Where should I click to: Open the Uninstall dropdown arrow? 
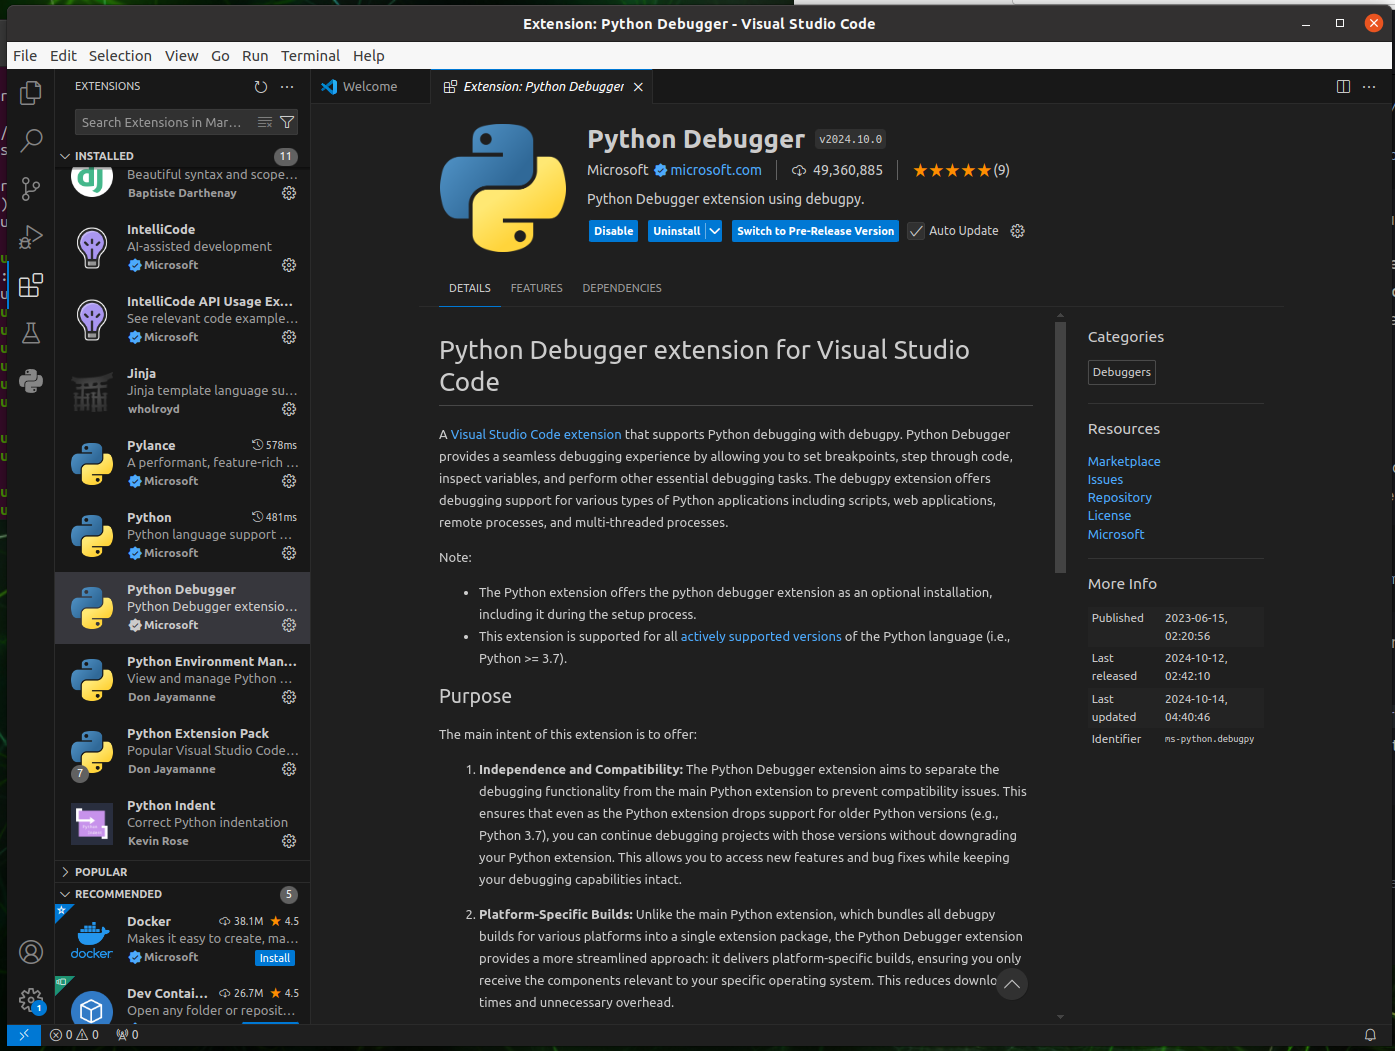[714, 231]
